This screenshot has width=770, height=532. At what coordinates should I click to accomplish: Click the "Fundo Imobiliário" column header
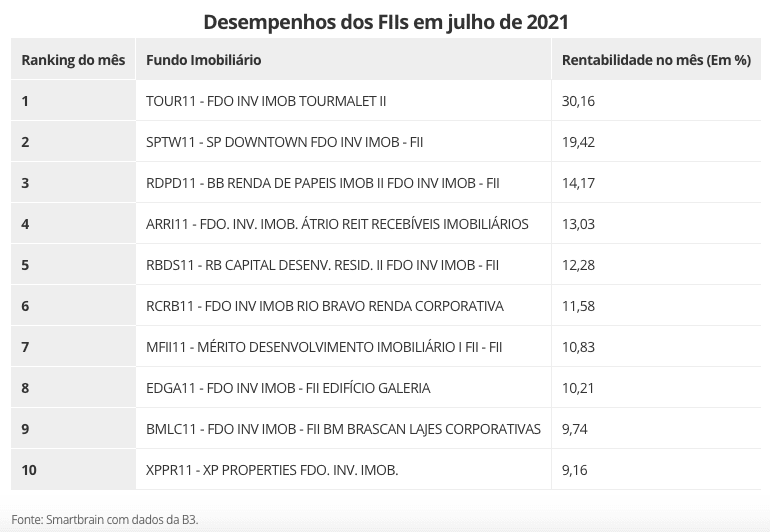pos(204,60)
